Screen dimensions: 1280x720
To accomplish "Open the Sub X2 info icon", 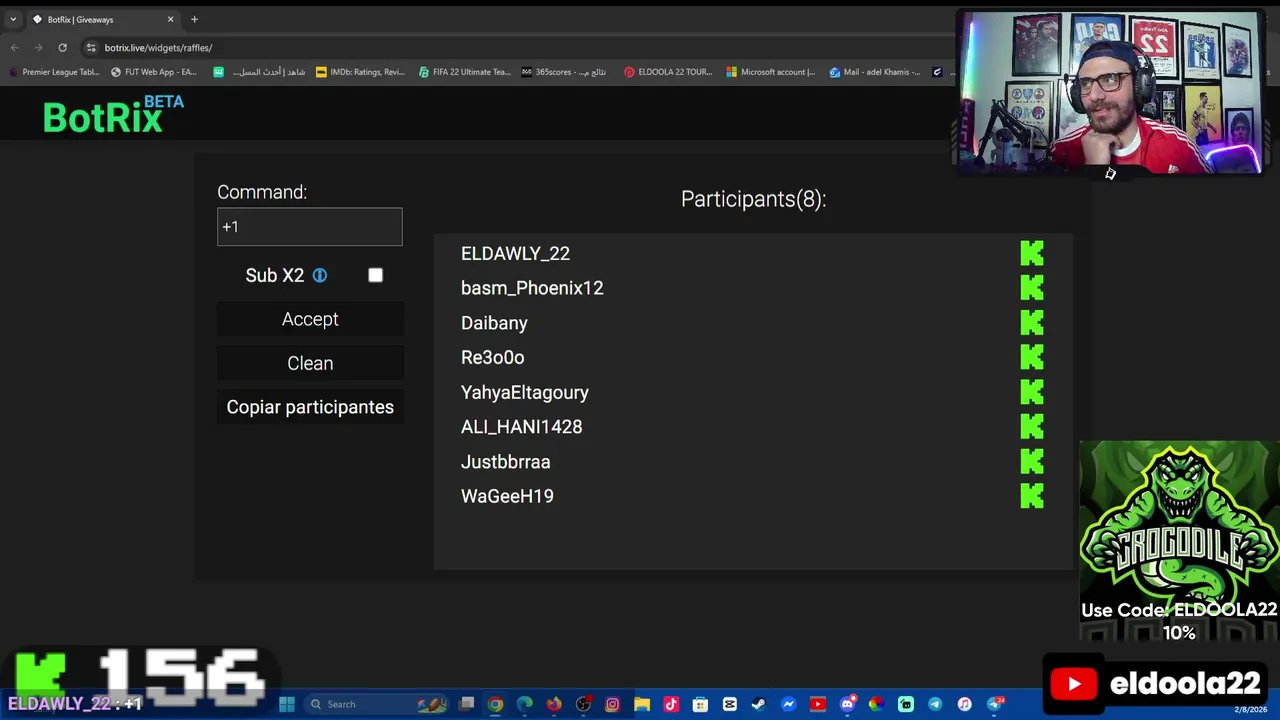I will tap(320, 275).
